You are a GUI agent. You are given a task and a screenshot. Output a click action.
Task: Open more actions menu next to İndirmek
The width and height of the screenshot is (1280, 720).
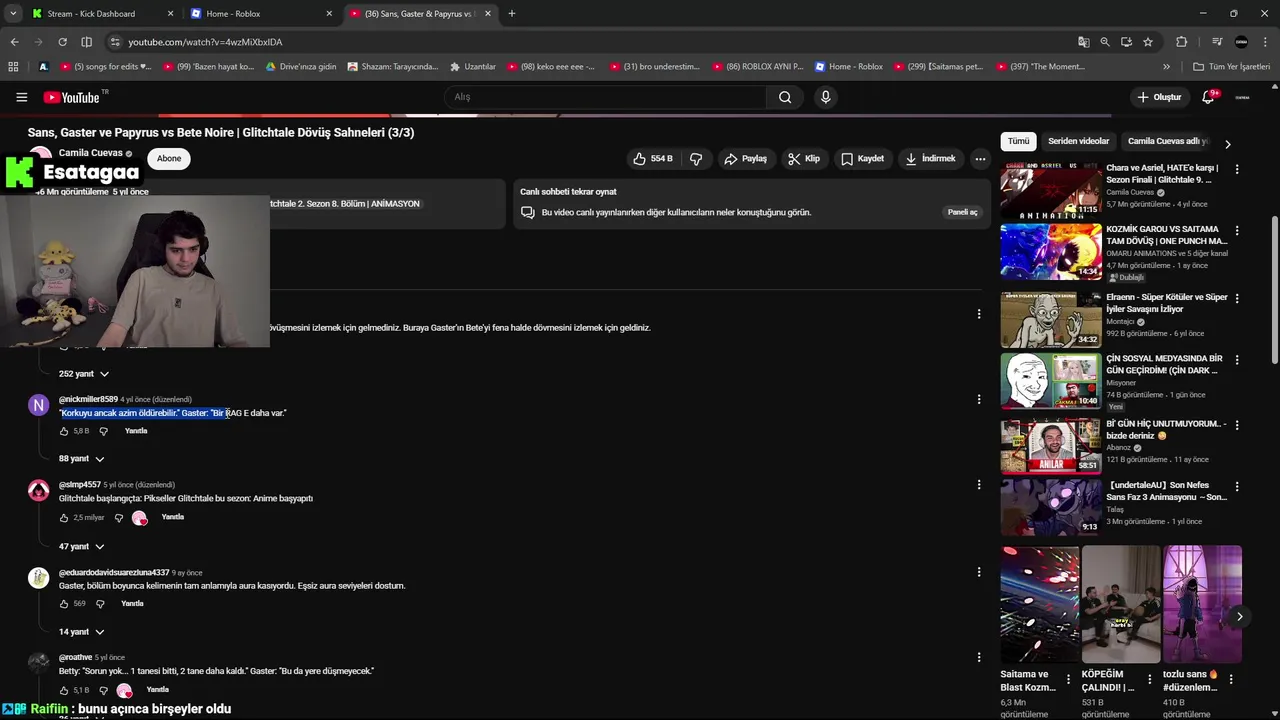tap(980, 158)
